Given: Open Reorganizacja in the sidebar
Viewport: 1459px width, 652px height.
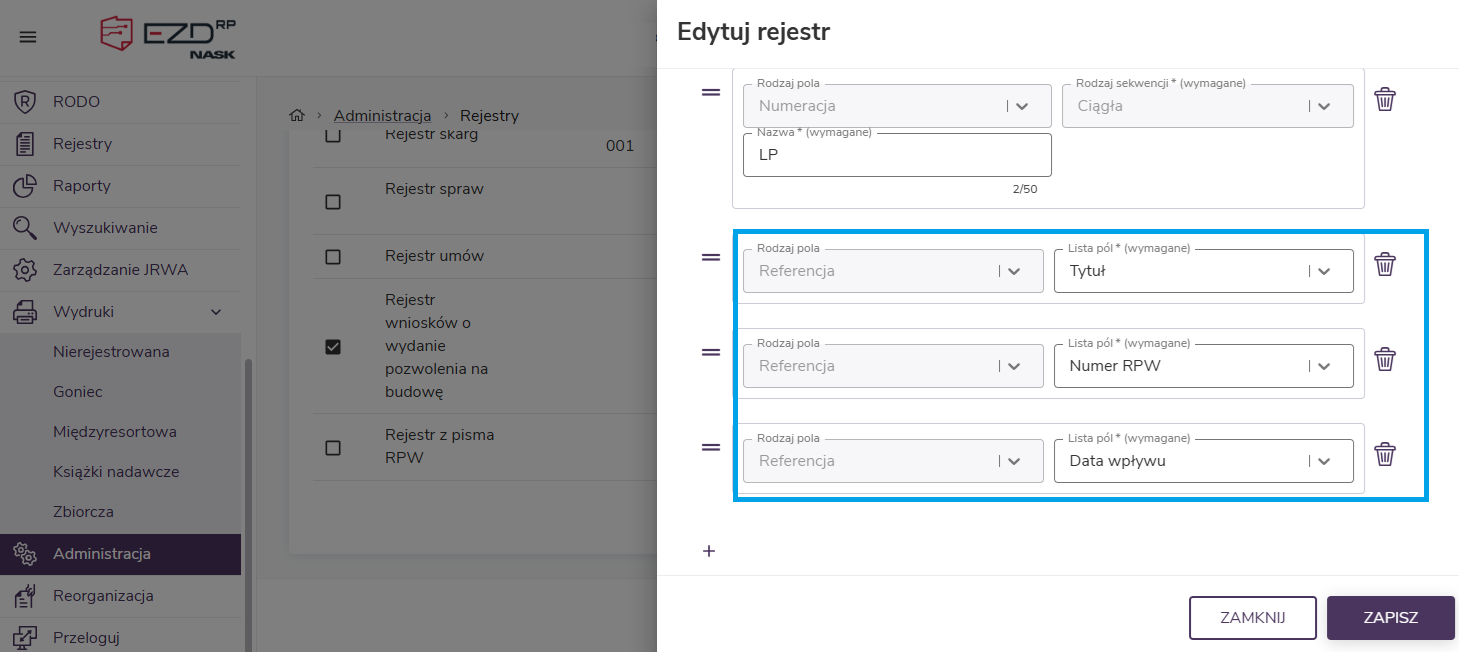Looking at the screenshot, I should [120, 596].
